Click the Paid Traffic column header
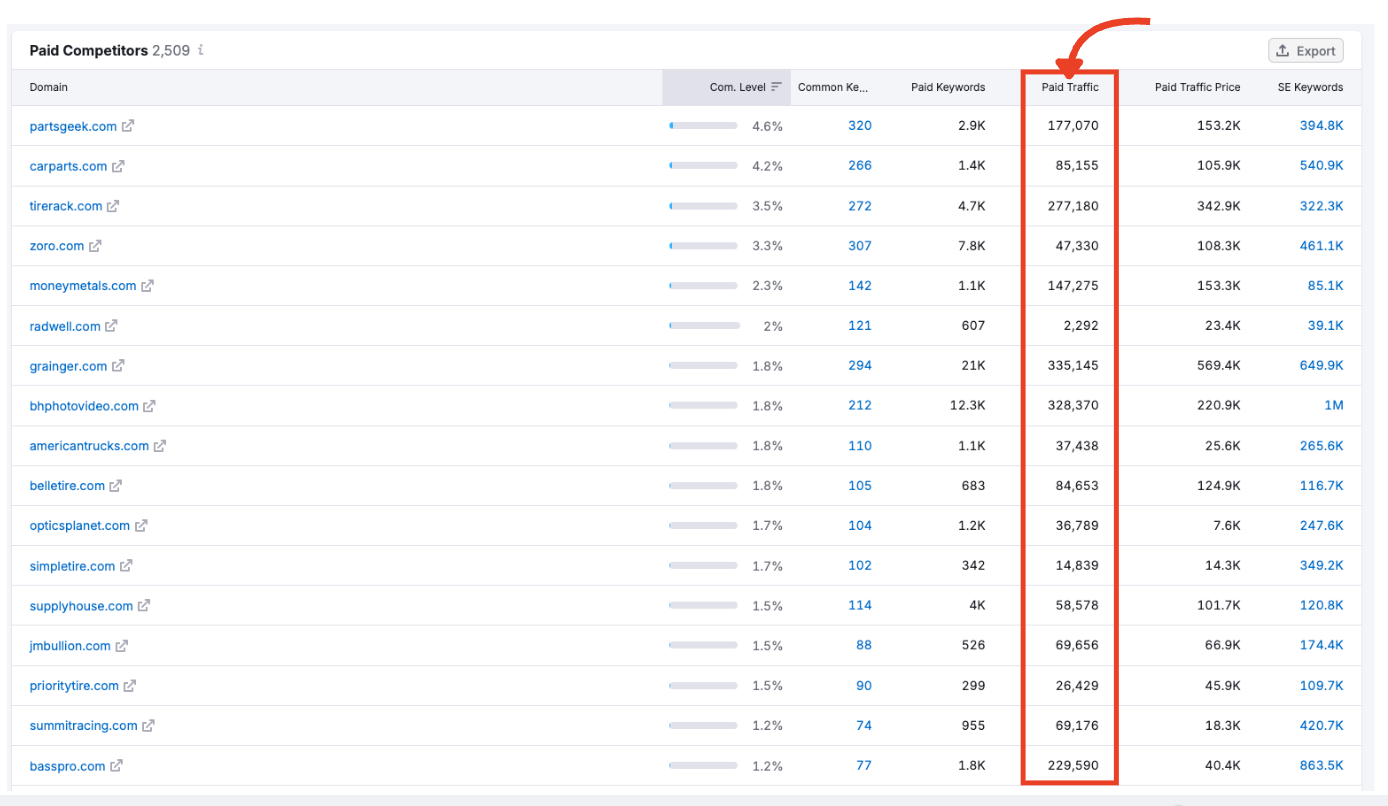Image resolution: width=1388 pixels, height=806 pixels. point(1069,87)
